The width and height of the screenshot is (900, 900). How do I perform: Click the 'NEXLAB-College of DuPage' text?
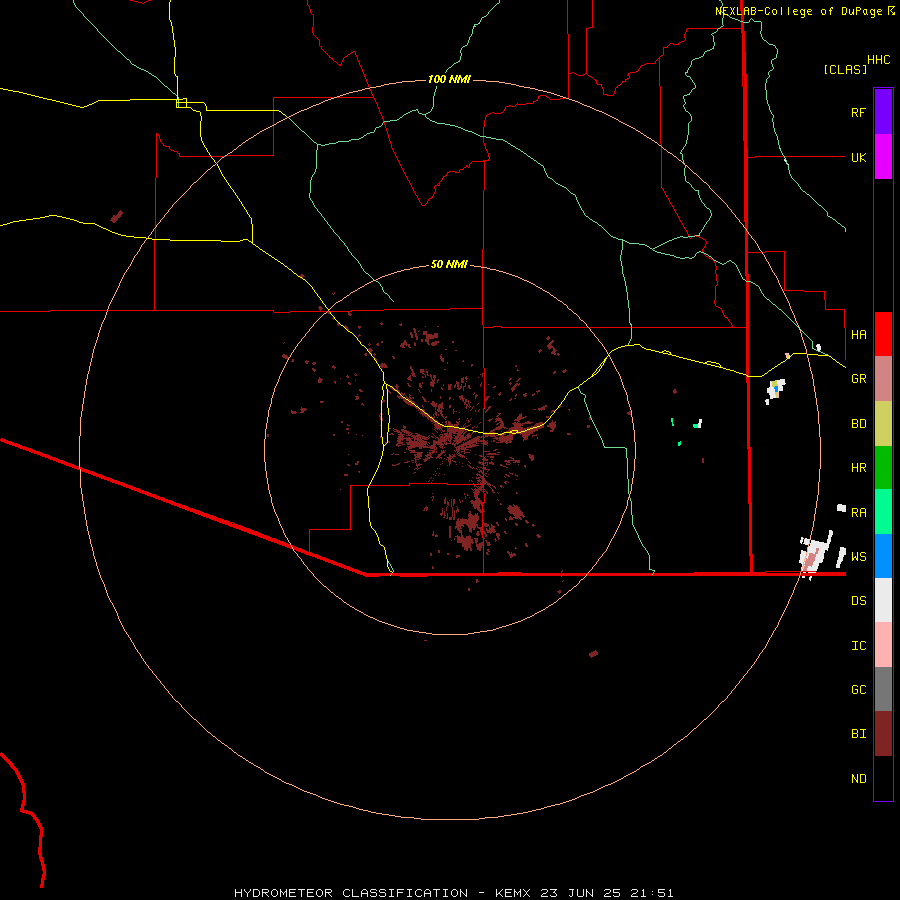coord(798,11)
